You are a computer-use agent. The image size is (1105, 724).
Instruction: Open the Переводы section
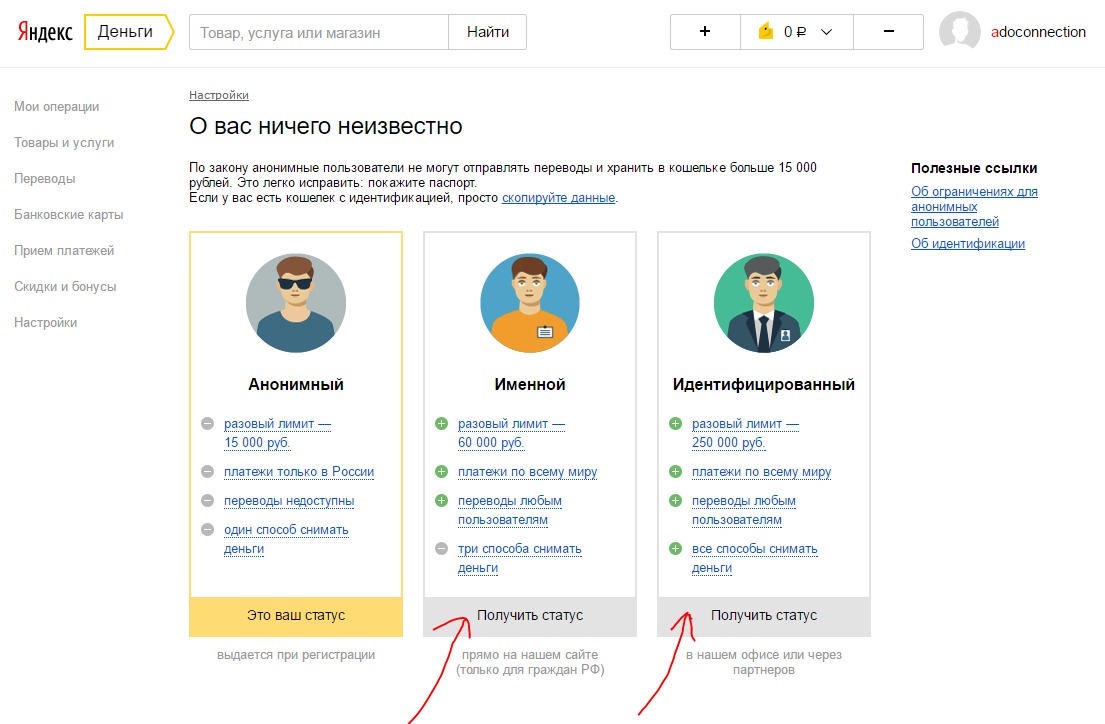click(x=44, y=178)
